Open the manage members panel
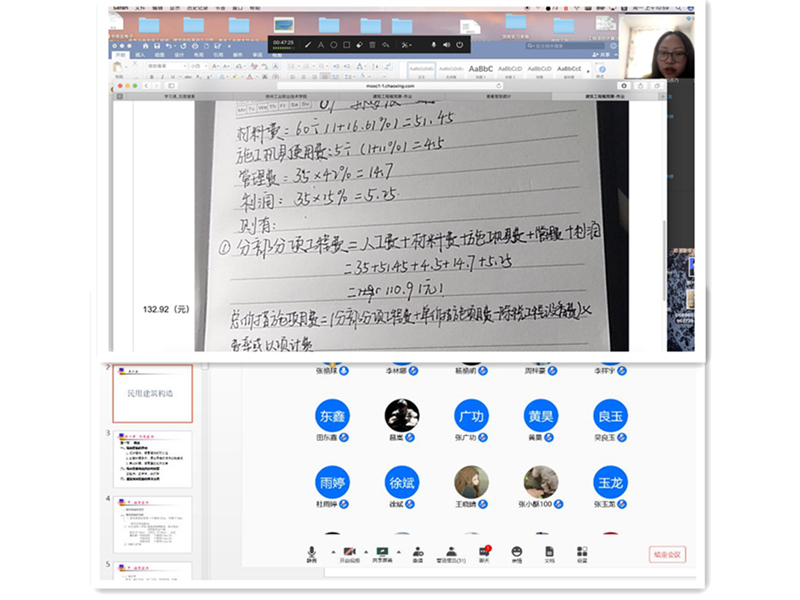Image resolution: width=800 pixels, height=600 pixels. (451, 552)
